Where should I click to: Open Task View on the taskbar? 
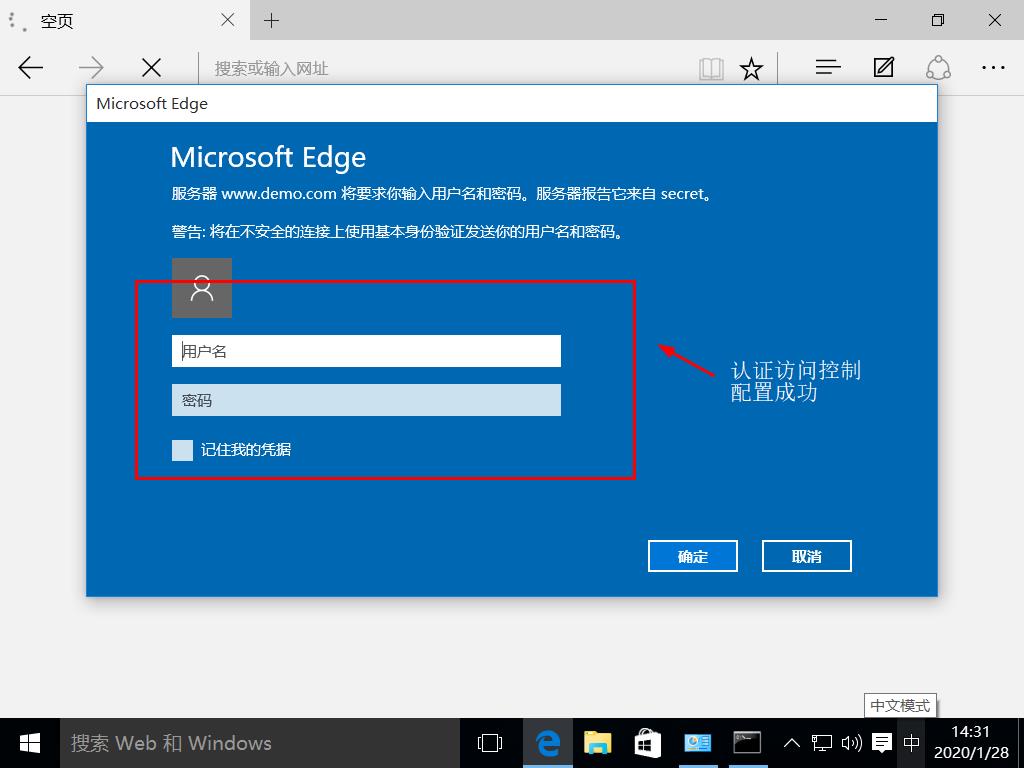[x=490, y=743]
